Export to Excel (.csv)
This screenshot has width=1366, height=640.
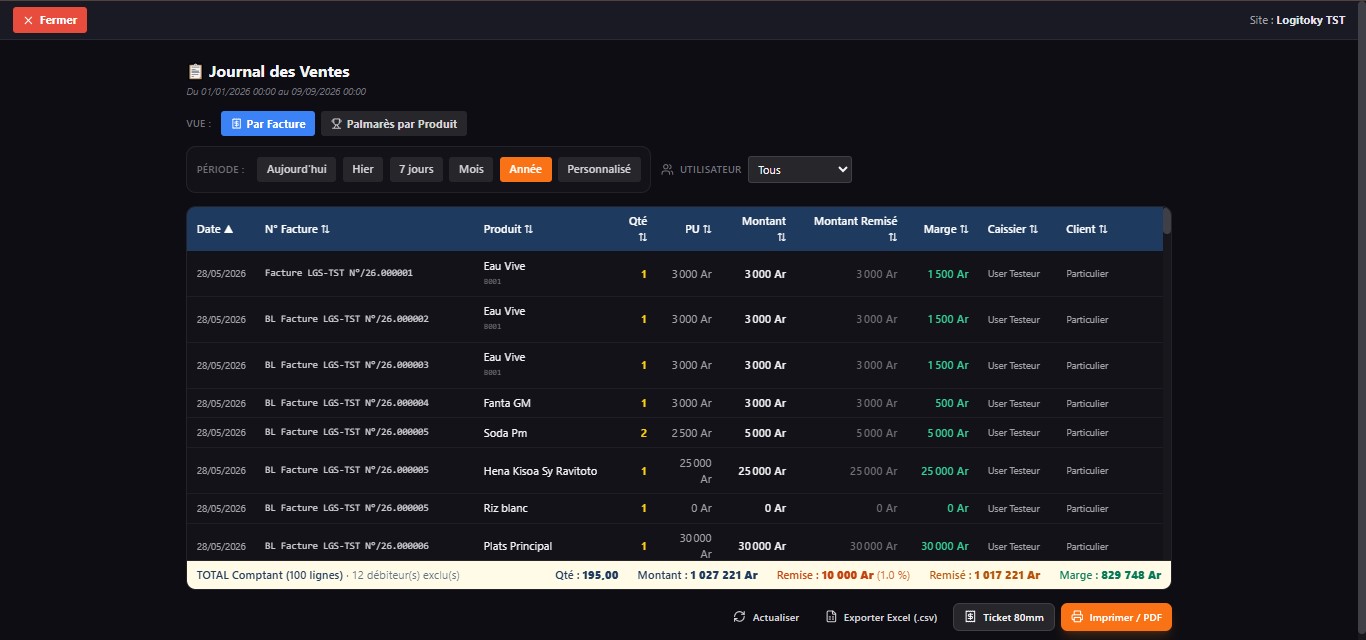(x=881, y=617)
